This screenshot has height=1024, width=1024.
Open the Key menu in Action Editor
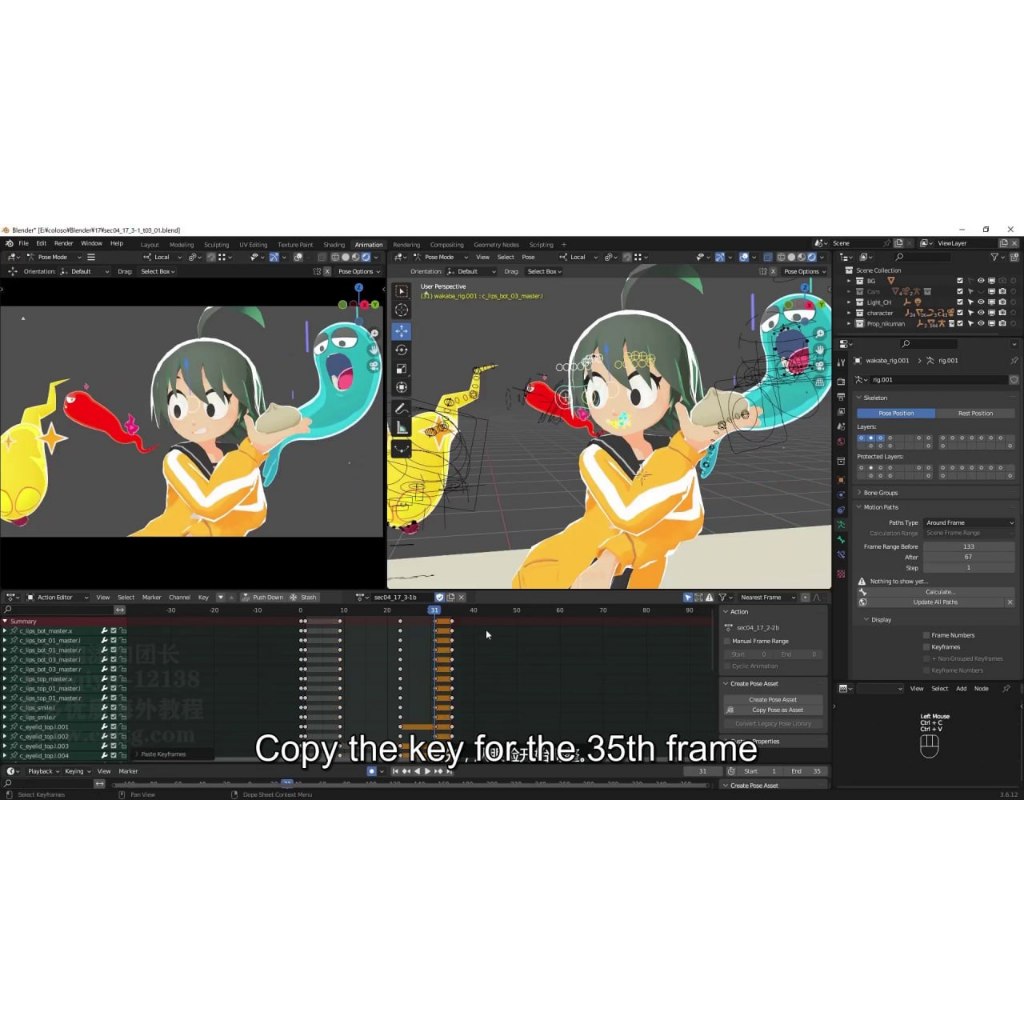click(x=203, y=598)
